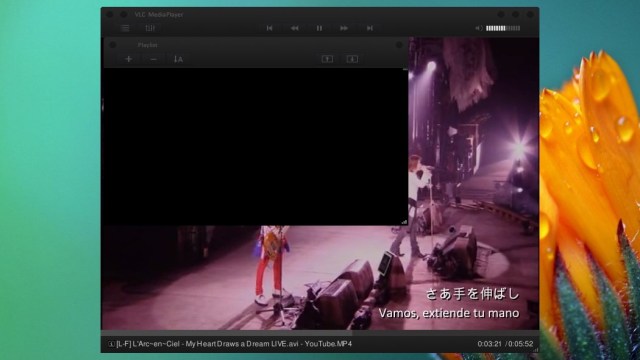The width and height of the screenshot is (640, 360).
Task: Move playlist item up
Action: click(x=327, y=59)
